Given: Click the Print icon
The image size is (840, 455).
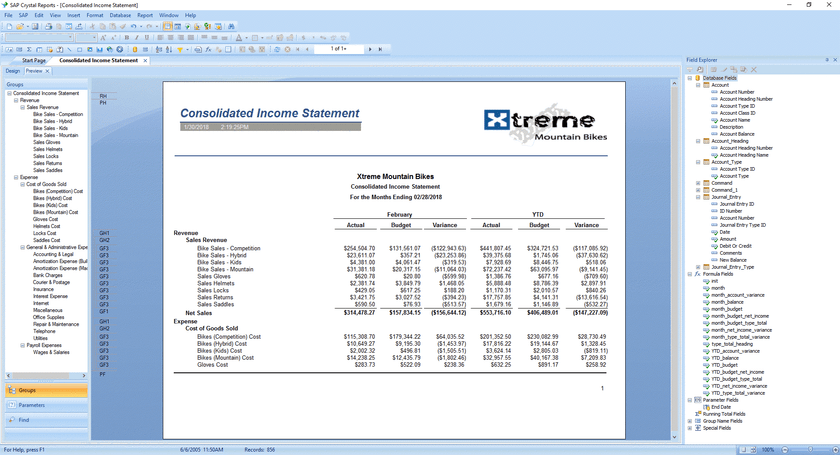Looking at the screenshot, I should click(48, 26).
